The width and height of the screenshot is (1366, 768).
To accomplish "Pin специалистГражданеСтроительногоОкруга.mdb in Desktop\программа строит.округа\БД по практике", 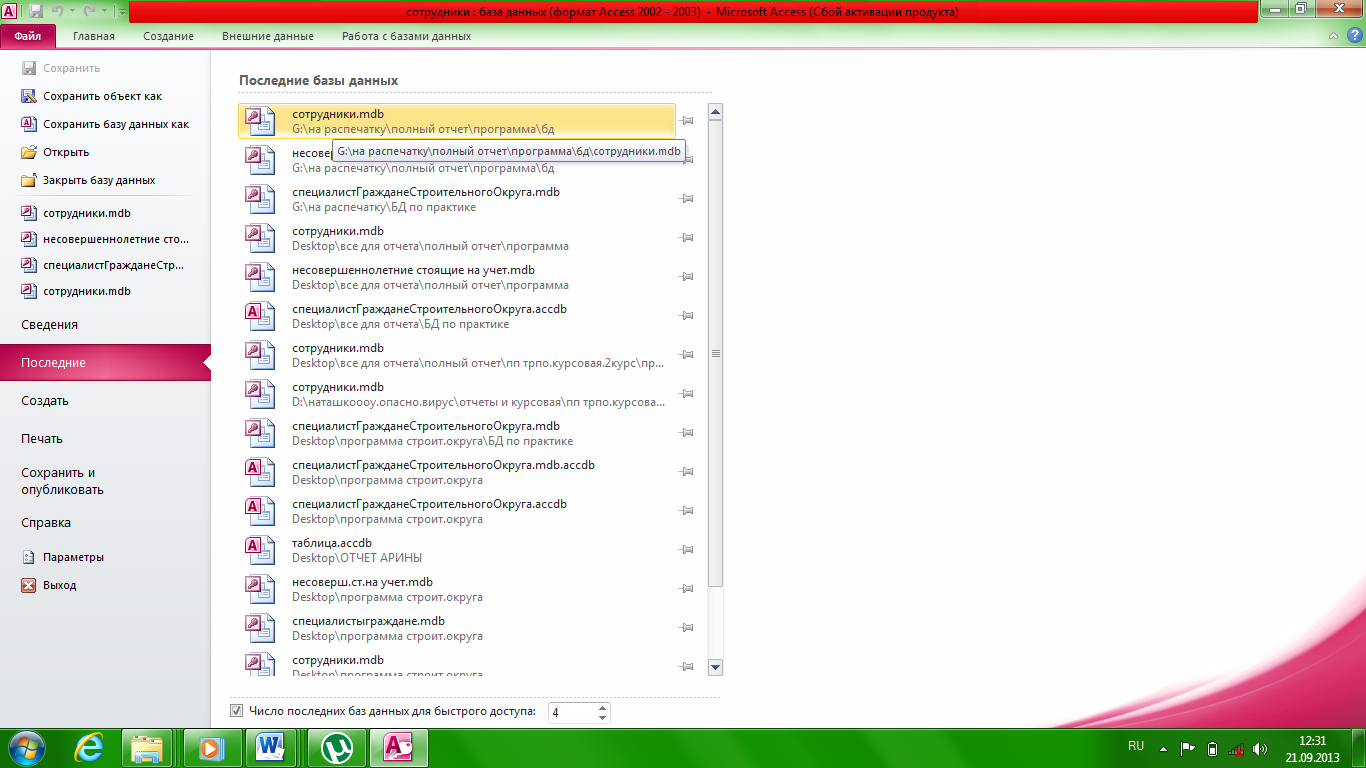I will click(686, 433).
